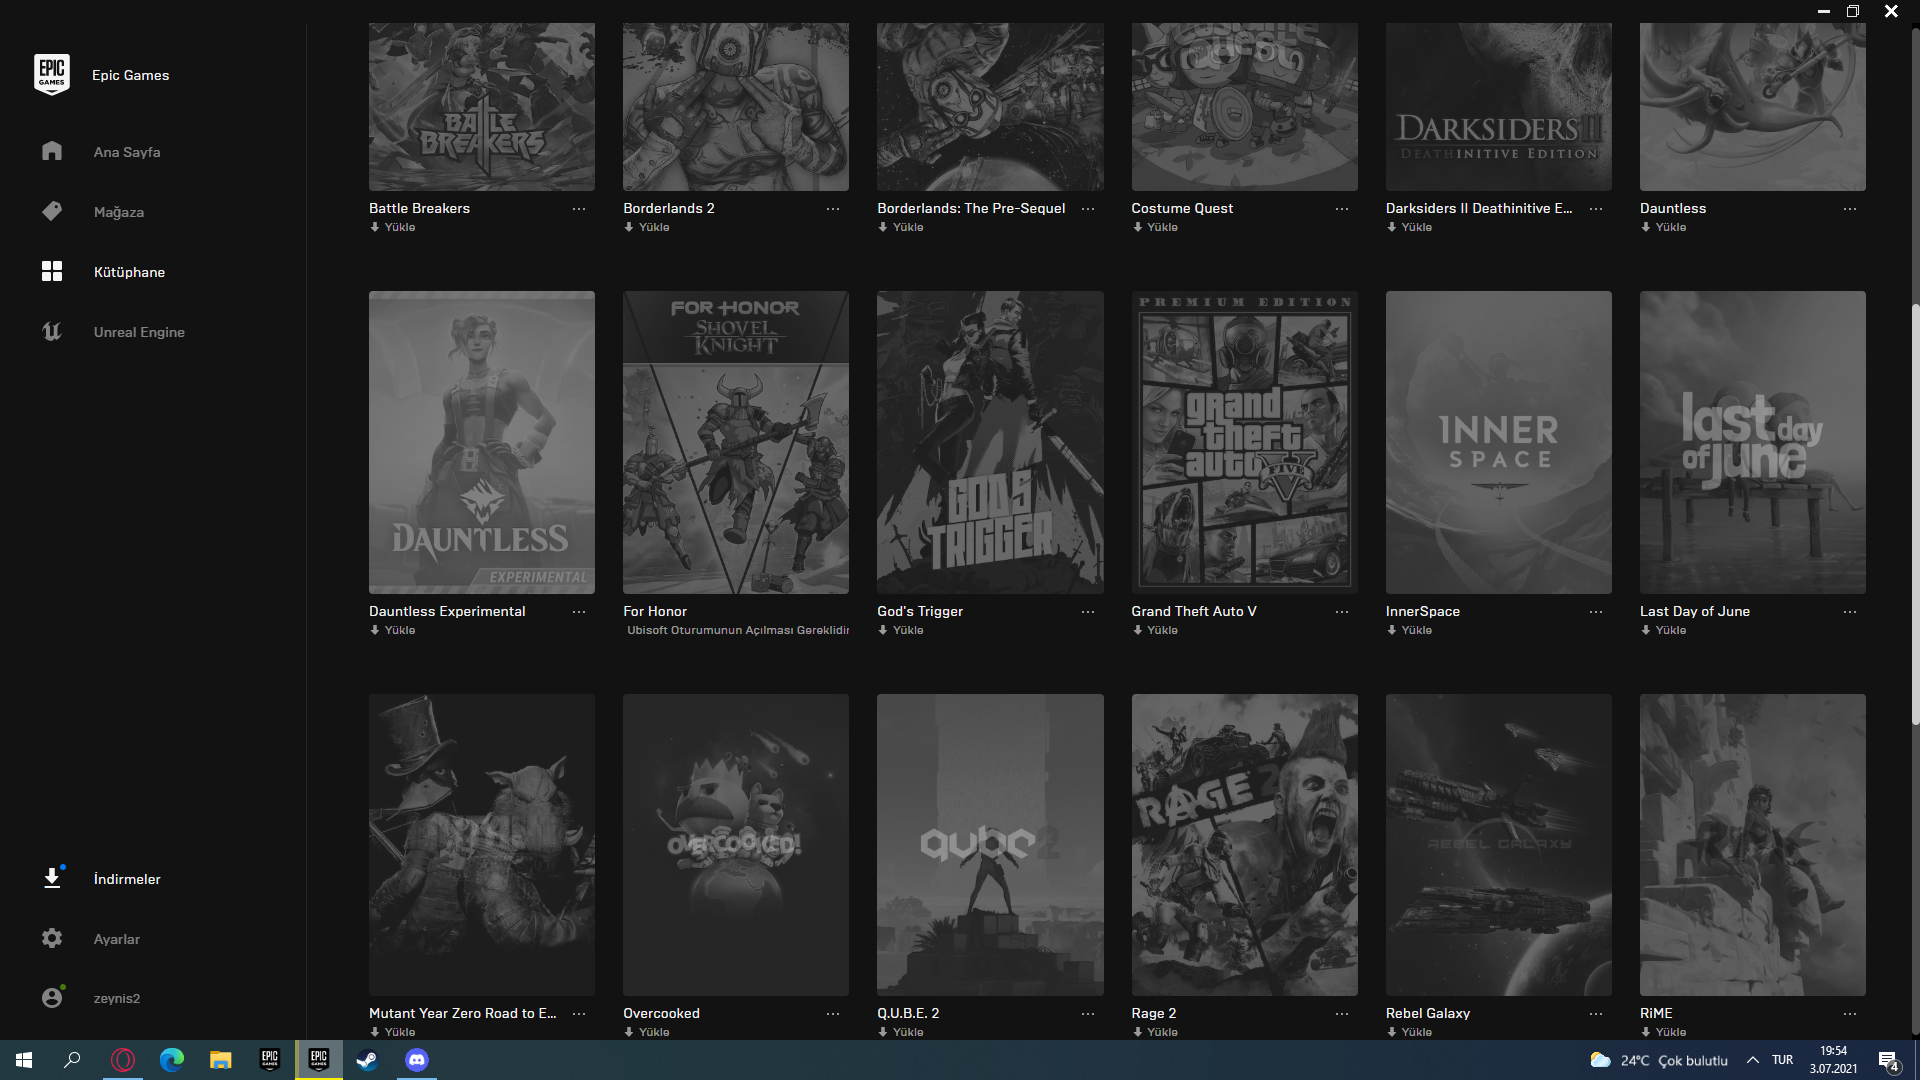Open Ayarlar settings gear icon
Screen dimensions: 1920x1080
52,938
